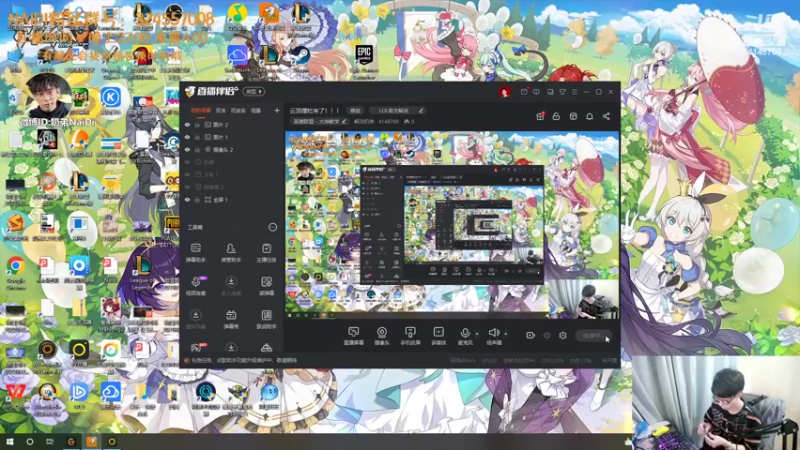Screen dimensions: 800x450
Task: Click the room number 4148799
Action: pos(388,121)
